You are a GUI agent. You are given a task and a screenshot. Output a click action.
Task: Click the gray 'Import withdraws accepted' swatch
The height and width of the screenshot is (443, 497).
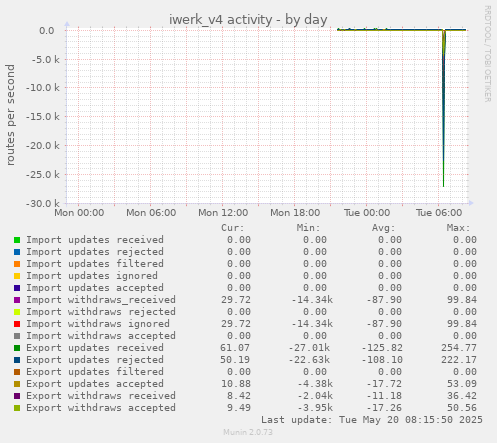[x=17, y=336]
